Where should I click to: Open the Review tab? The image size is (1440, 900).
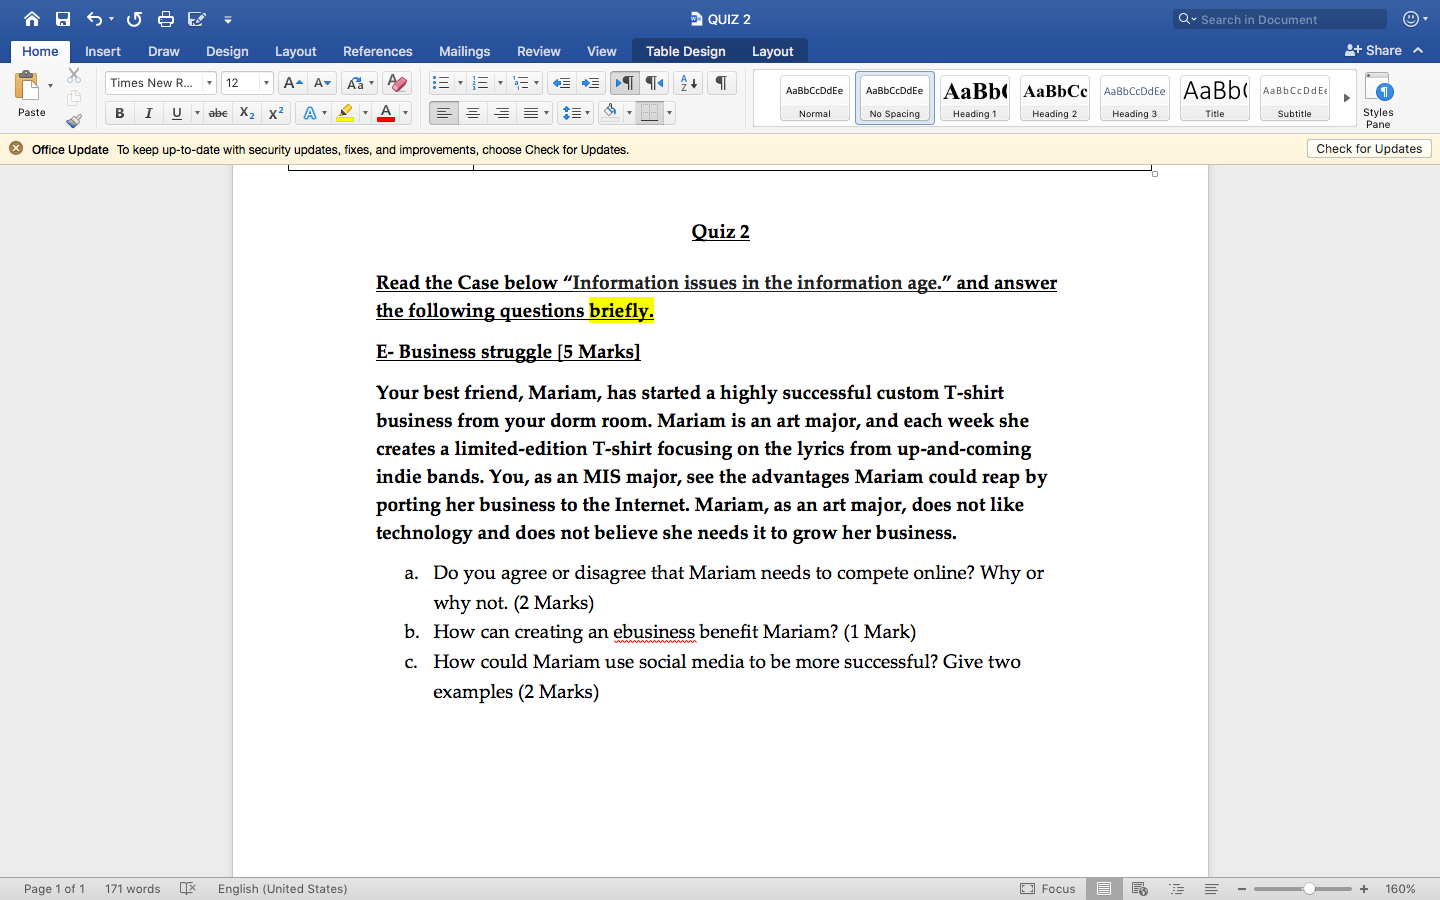point(539,51)
